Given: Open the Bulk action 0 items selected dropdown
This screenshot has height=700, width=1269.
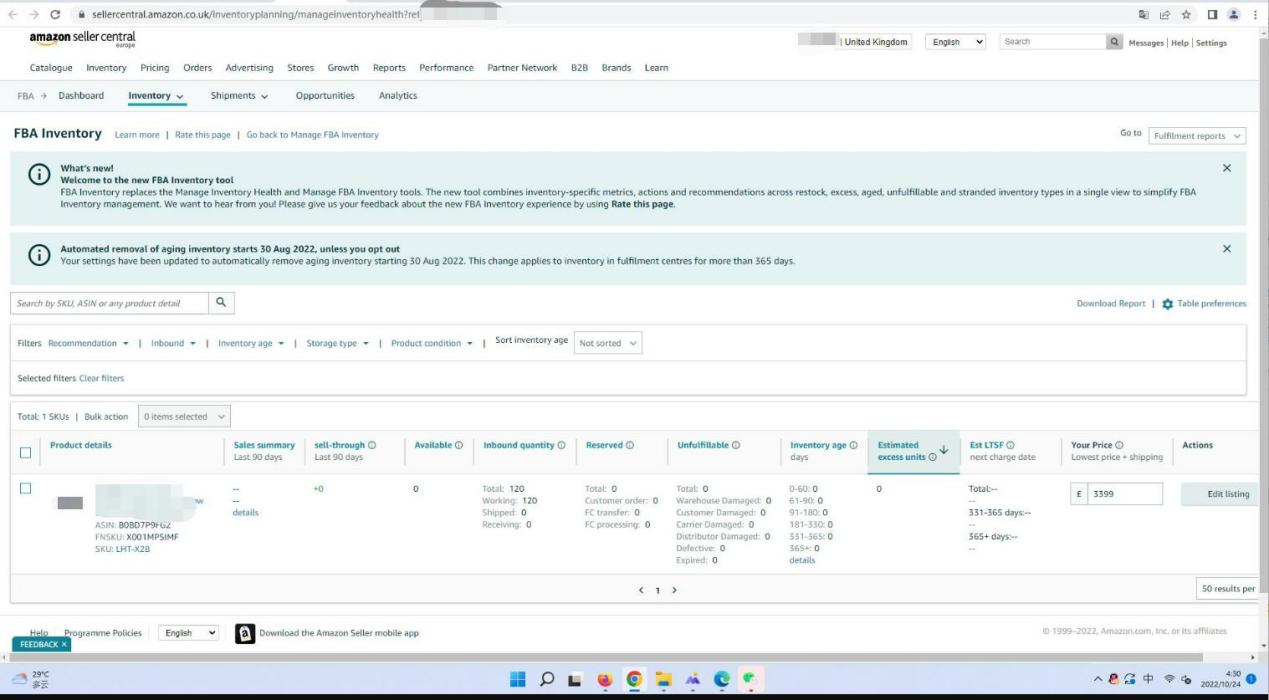Looking at the screenshot, I should tap(186, 417).
